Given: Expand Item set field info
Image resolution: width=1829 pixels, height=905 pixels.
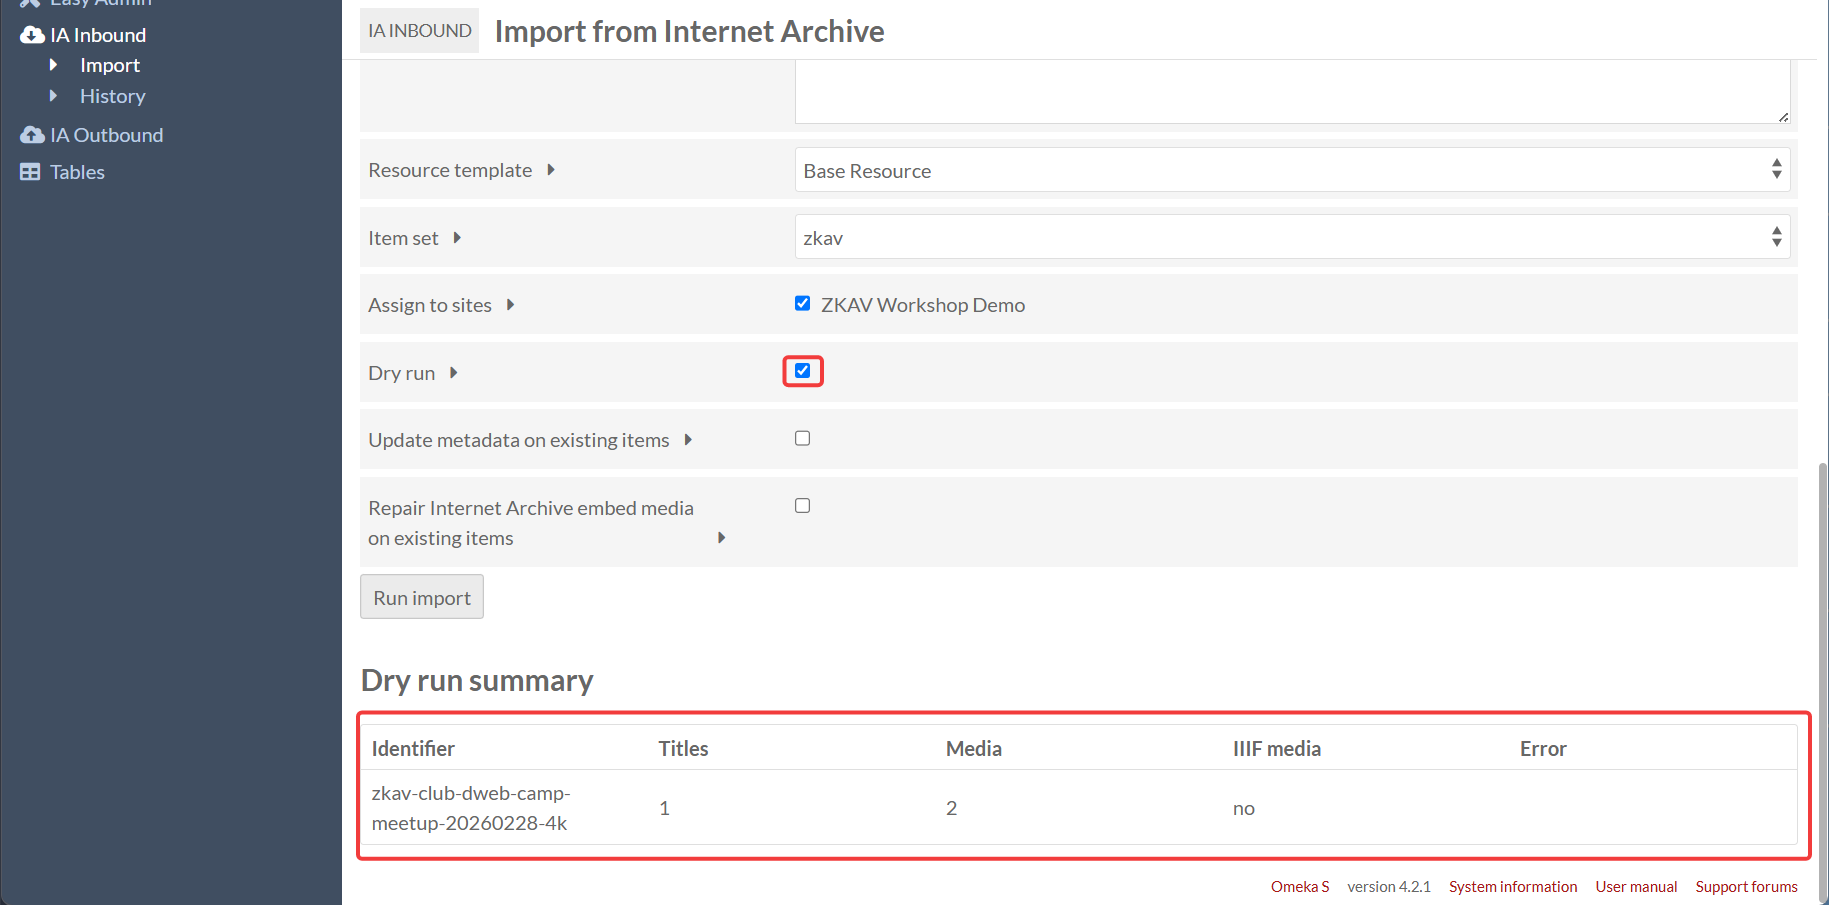Looking at the screenshot, I should (457, 238).
